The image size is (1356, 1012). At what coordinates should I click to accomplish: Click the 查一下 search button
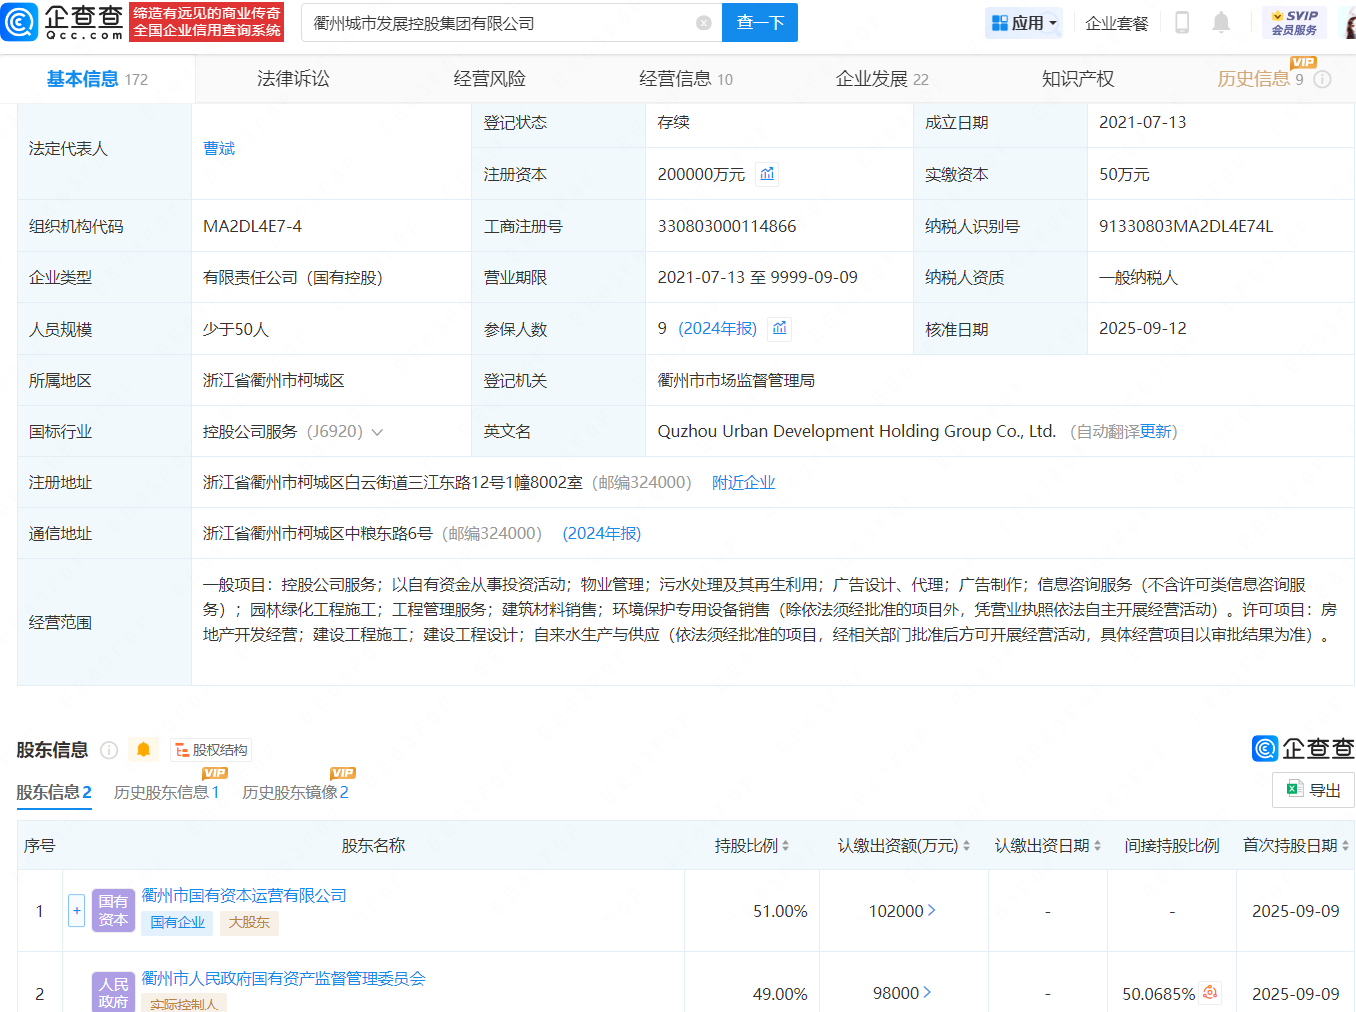760,23
